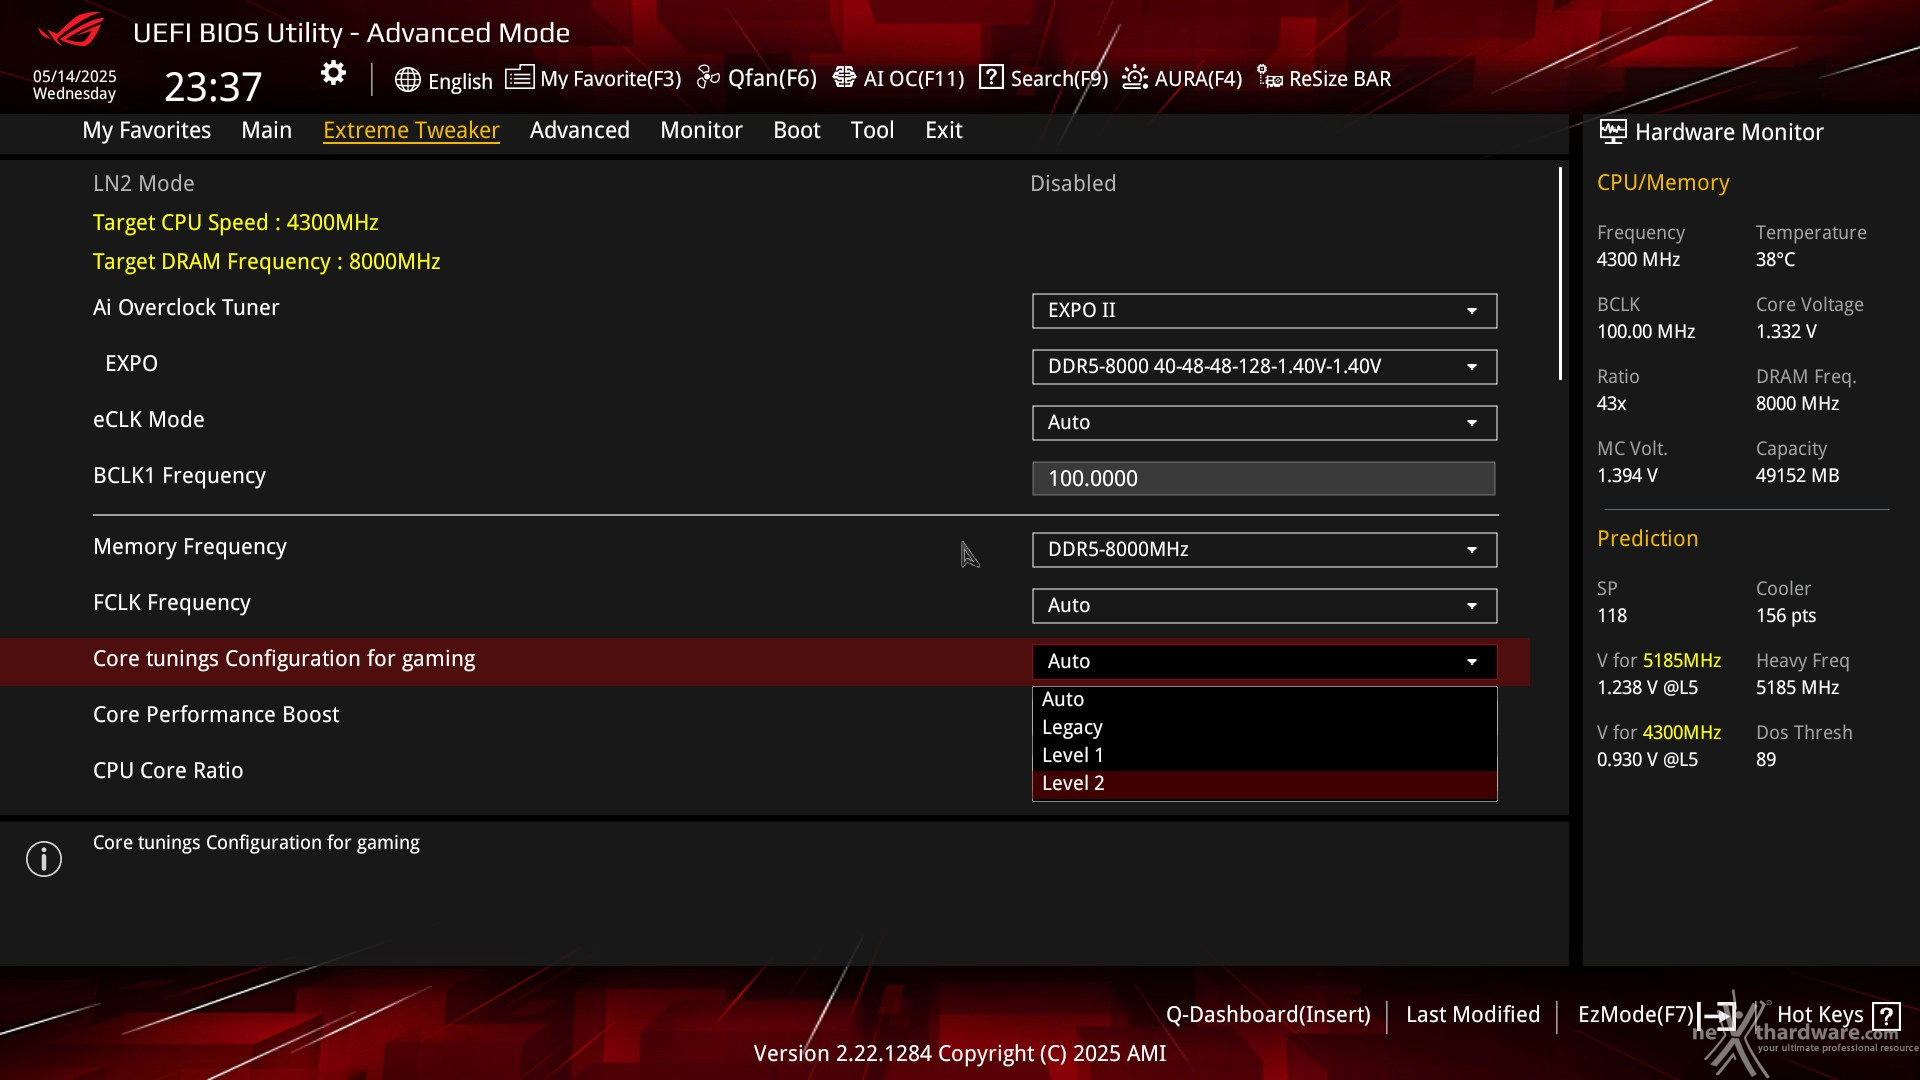Open FCLK Frequency dropdown
Screen dimensions: 1920x1080
click(x=1264, y=606)
